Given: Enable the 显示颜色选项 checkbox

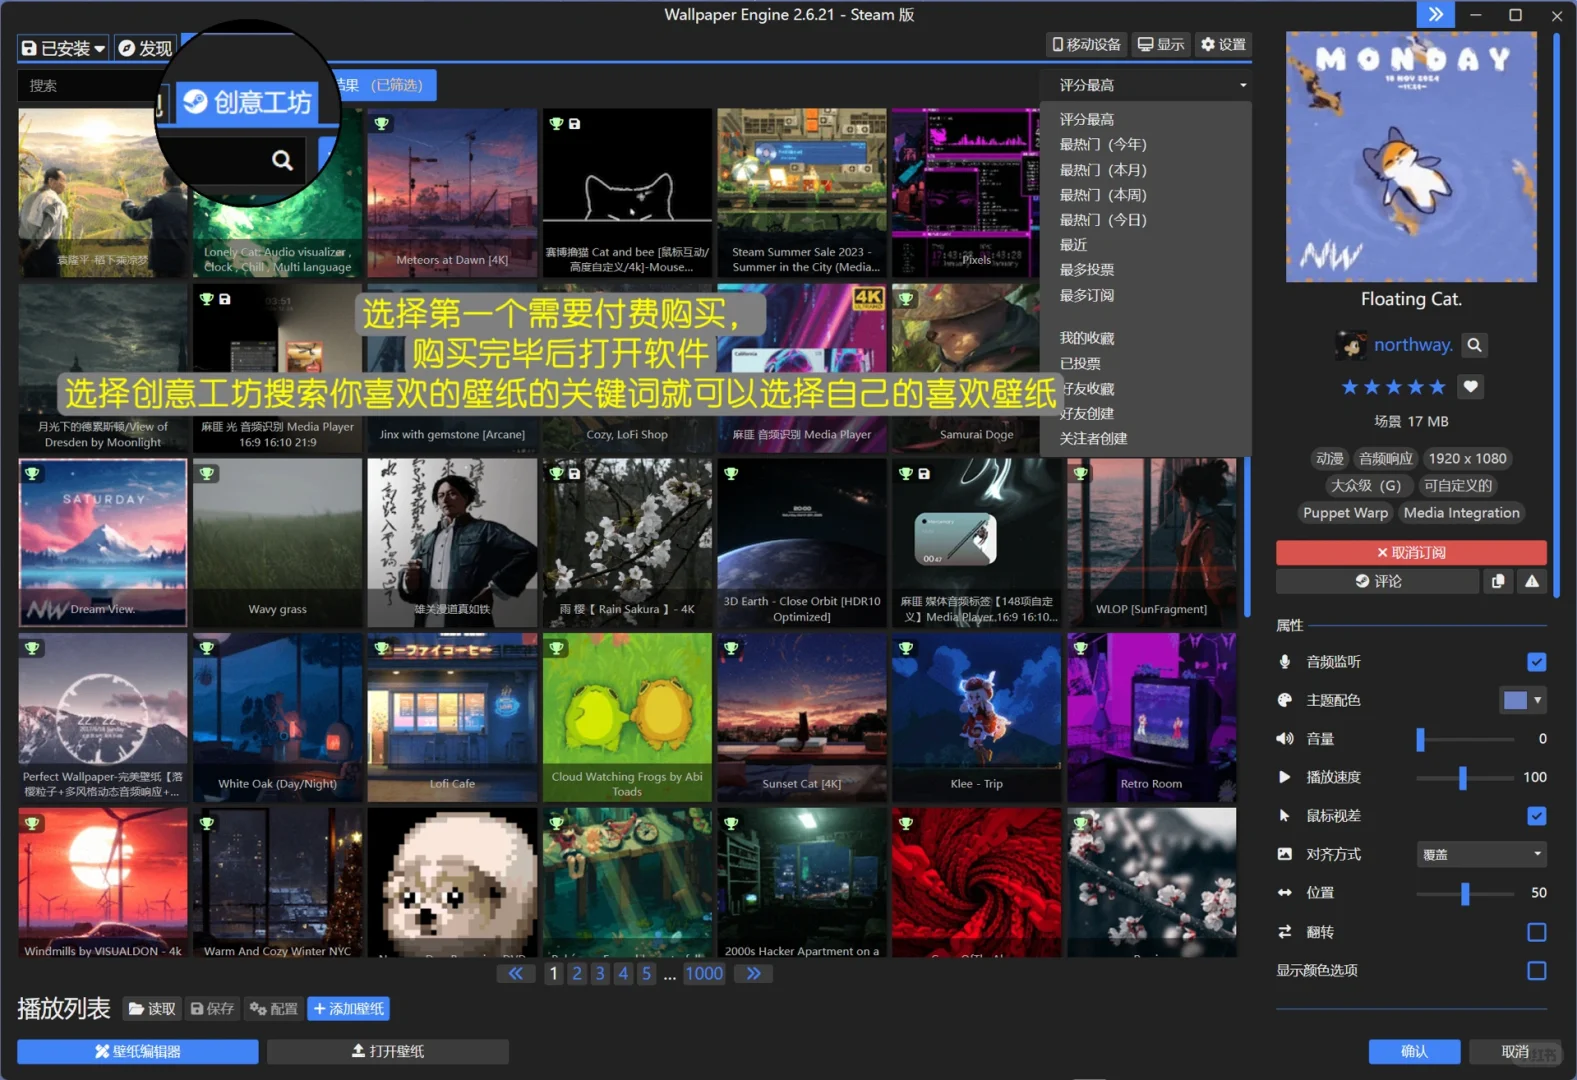Looking at the screenshot, I should [x=1537, y=970].
